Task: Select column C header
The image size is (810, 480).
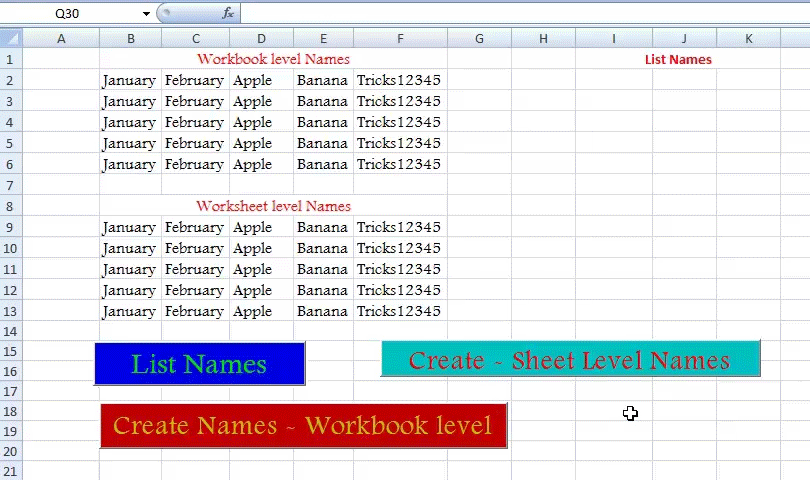Action: click(x=196, y=38)
